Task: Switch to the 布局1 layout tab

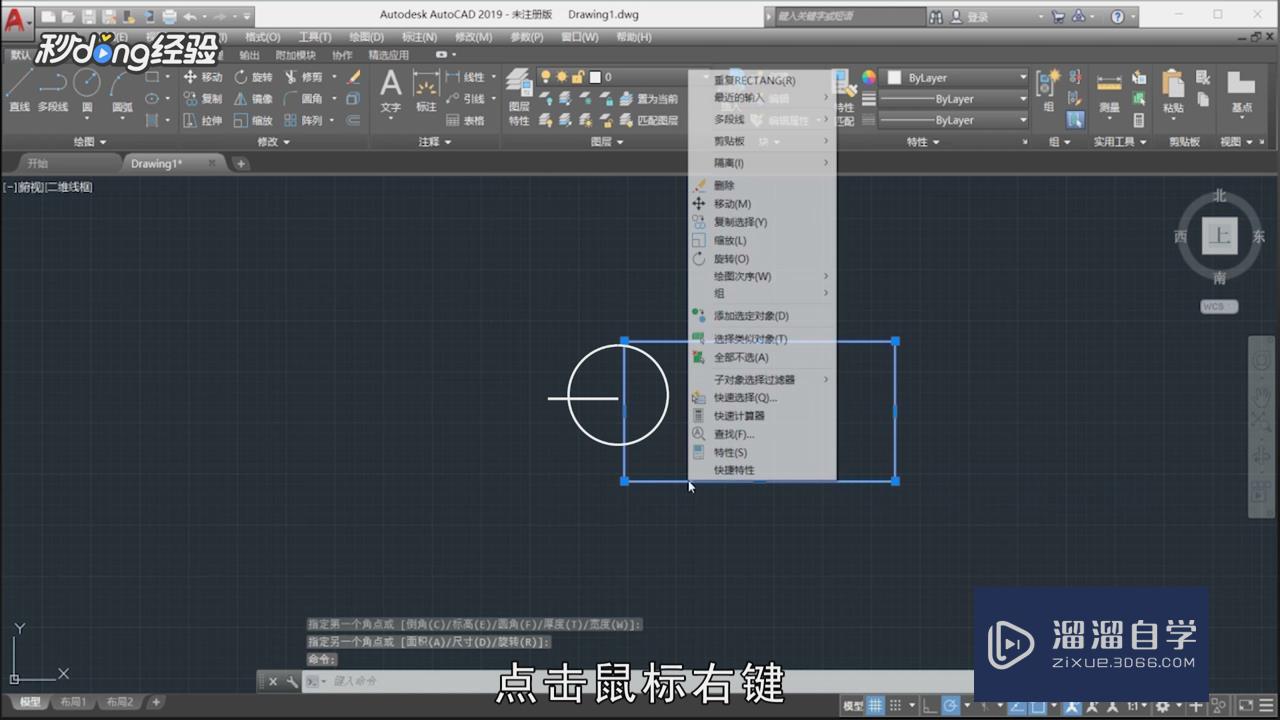Action: [71, 702]
